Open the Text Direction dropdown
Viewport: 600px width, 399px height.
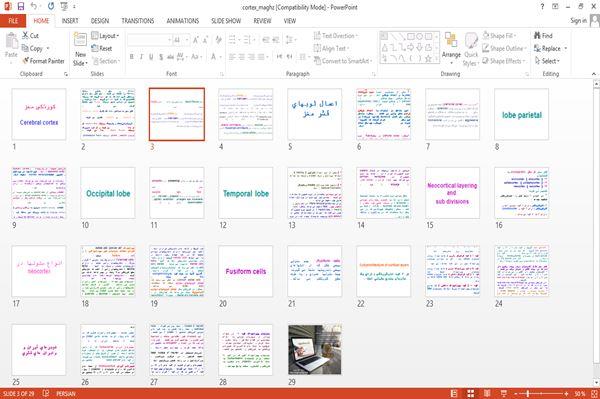coord(336,36)
